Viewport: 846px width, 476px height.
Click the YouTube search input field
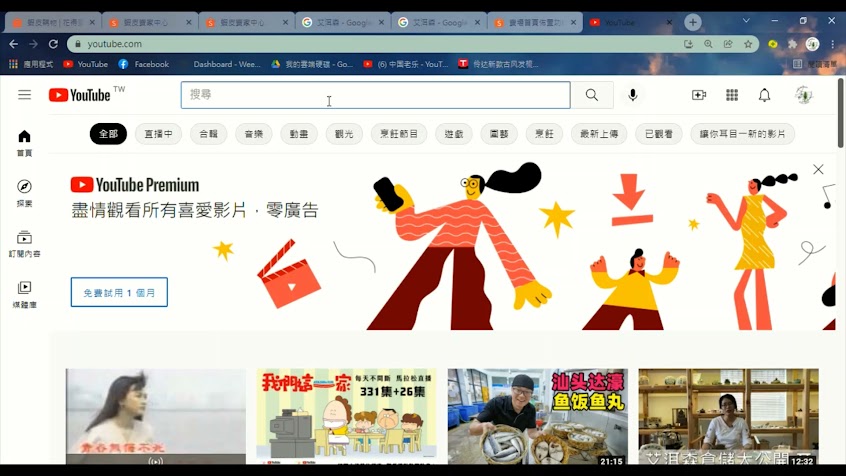point(376,95)
